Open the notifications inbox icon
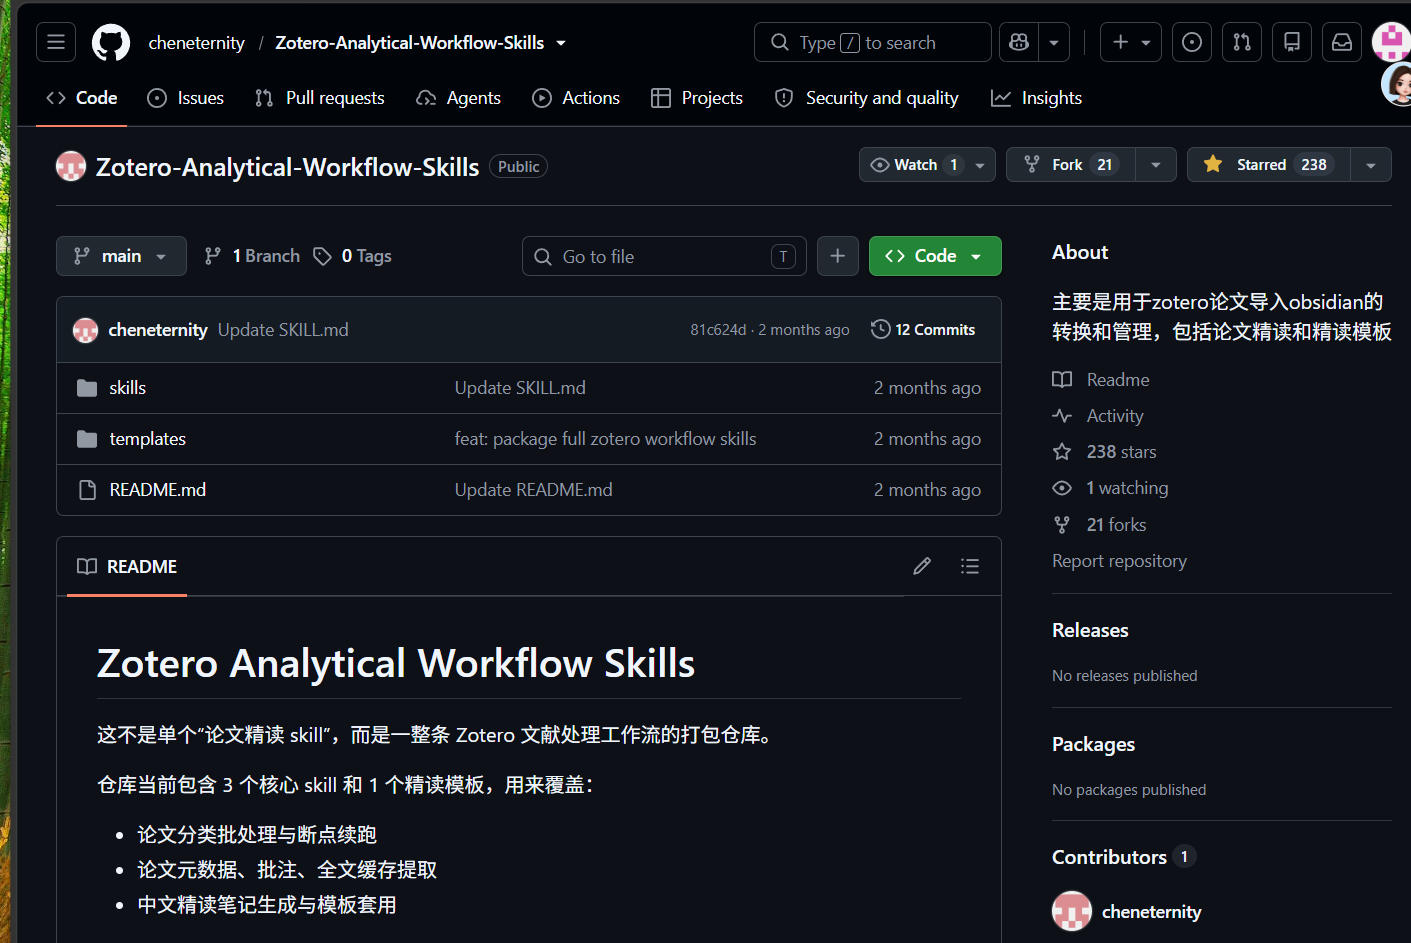Screen dimensions: 1411x943 pos(1342,42)
